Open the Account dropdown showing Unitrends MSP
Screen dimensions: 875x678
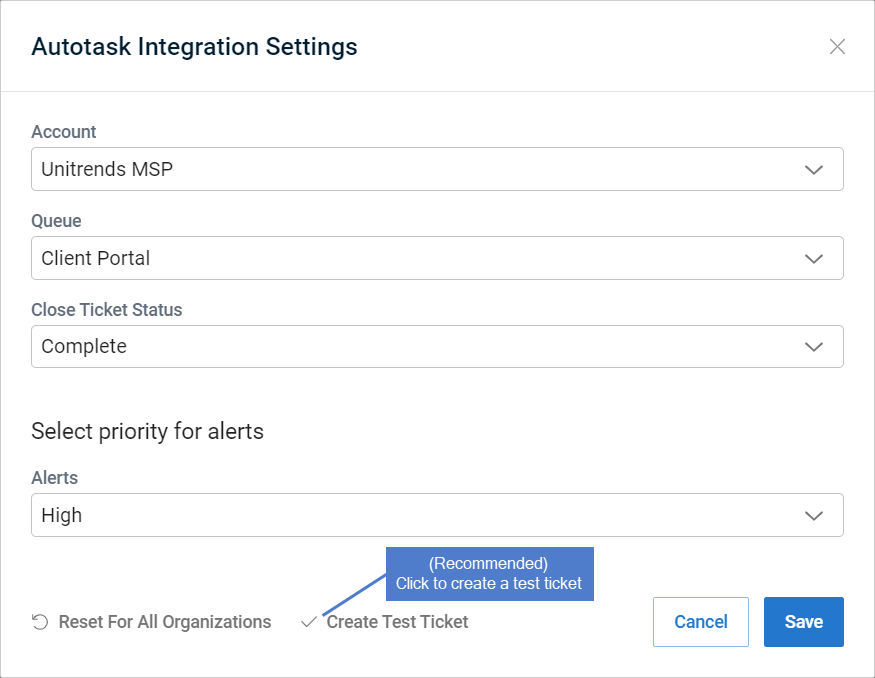click(x=437, y=169)
